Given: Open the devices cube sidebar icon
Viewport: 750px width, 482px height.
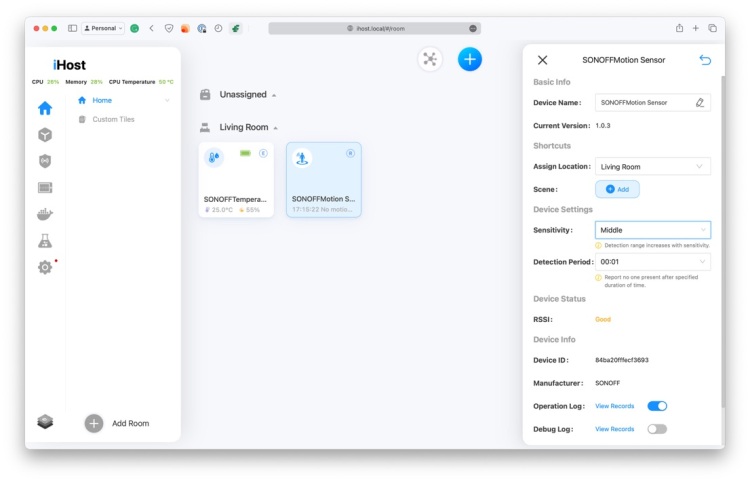Looking at the screenshot, I should pos(45,135).
